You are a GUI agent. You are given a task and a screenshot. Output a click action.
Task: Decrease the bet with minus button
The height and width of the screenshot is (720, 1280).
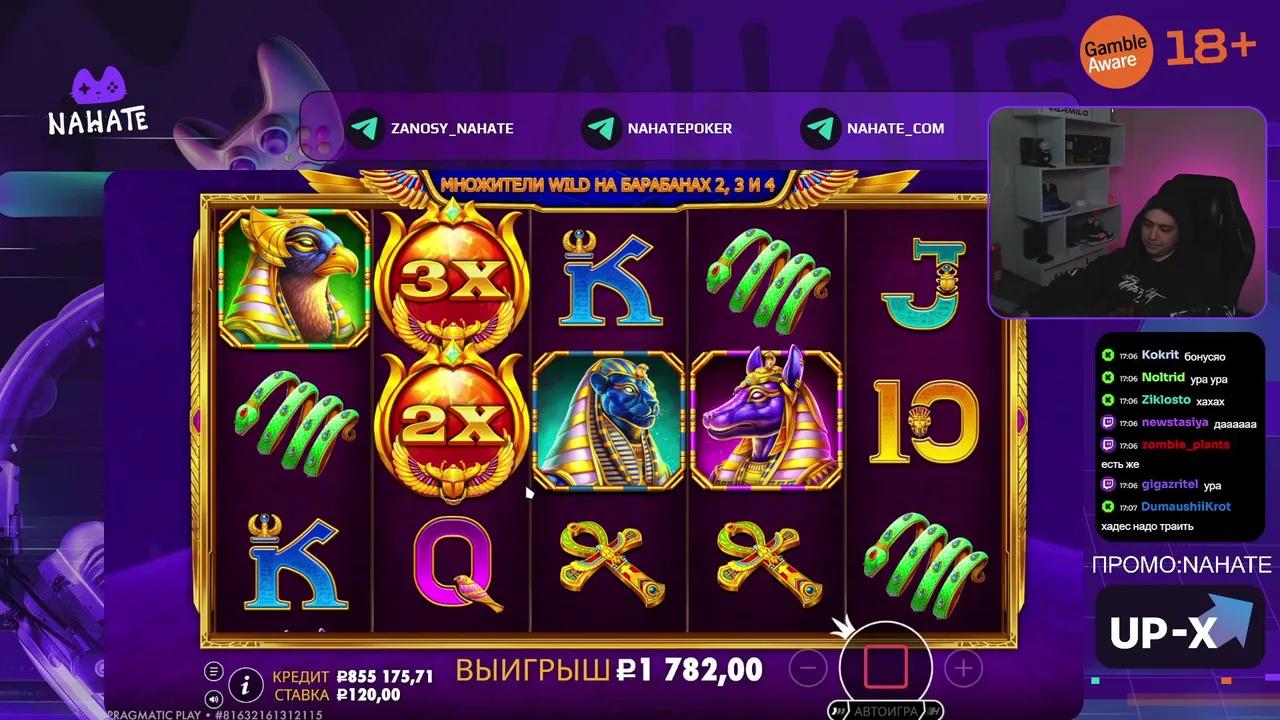(808, 668)
